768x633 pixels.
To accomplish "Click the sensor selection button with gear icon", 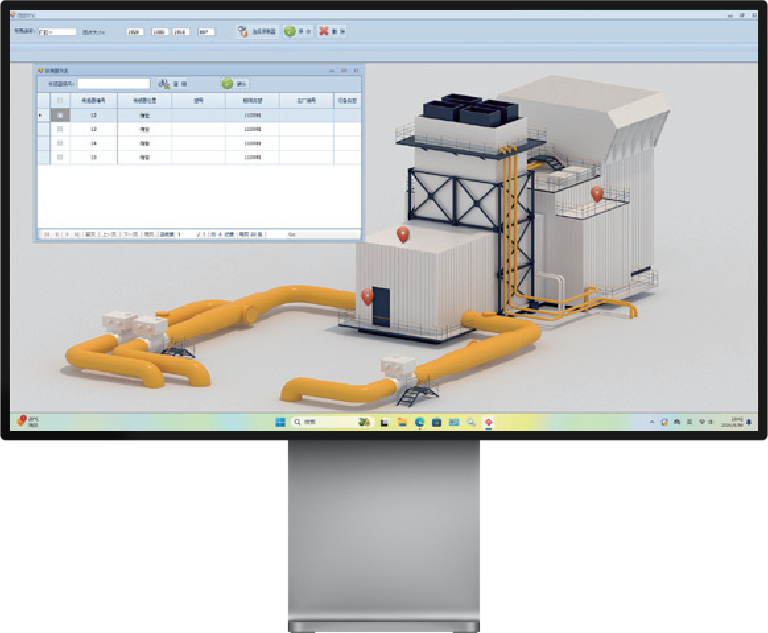I will [x=257, y=32].
